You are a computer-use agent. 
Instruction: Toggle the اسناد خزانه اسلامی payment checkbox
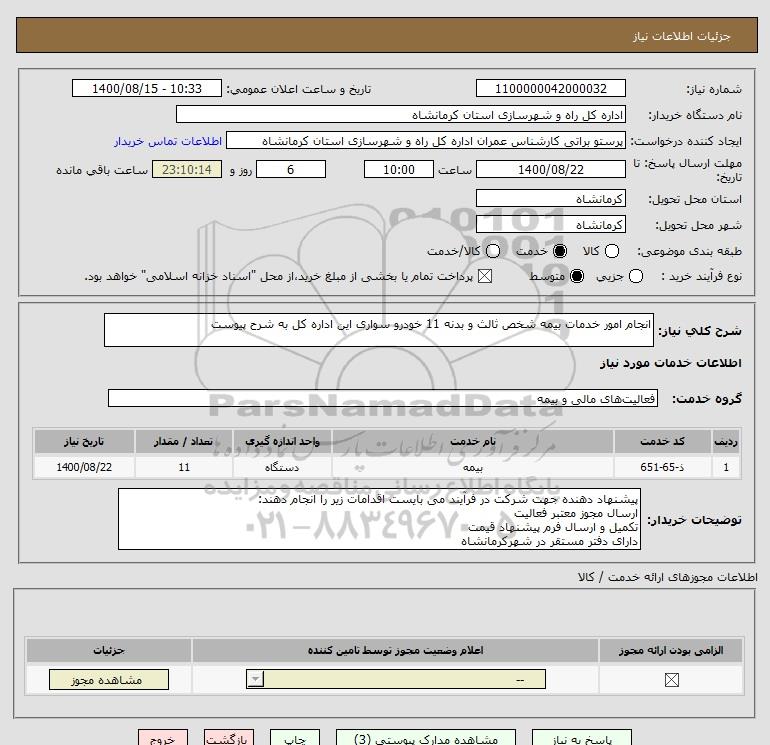485,276
